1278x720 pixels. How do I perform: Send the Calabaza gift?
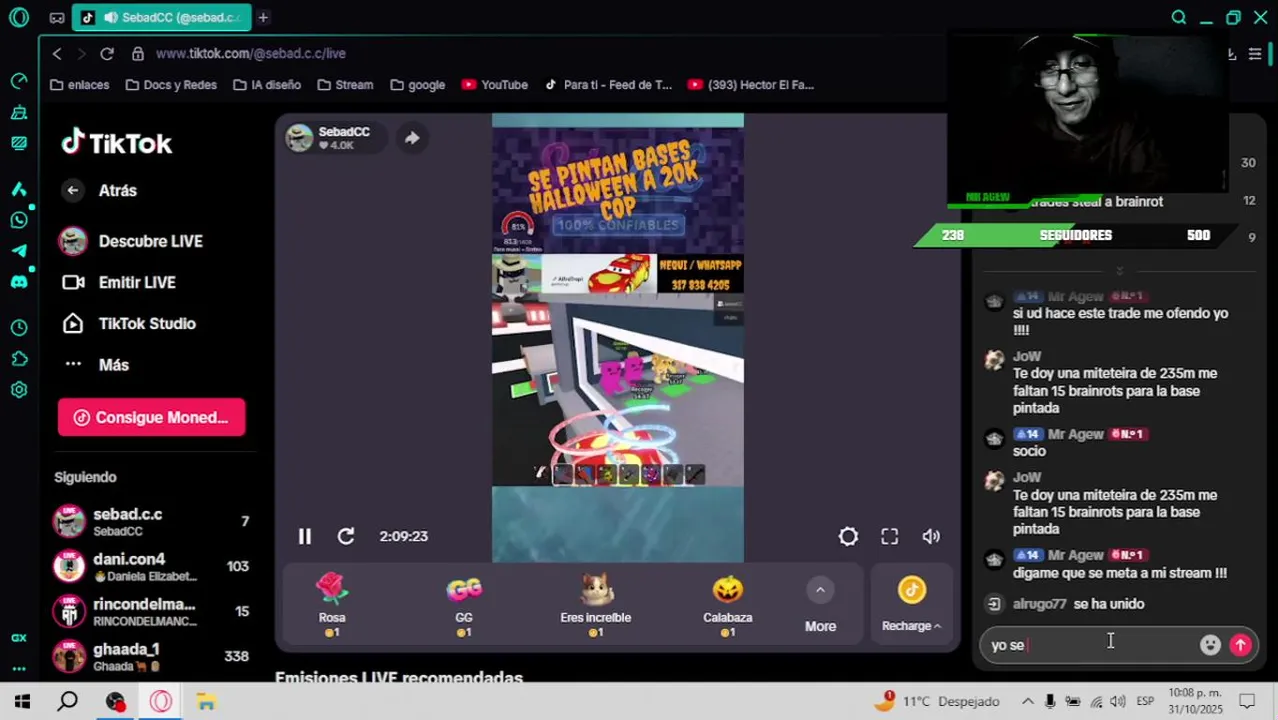[x=728, y=605]
